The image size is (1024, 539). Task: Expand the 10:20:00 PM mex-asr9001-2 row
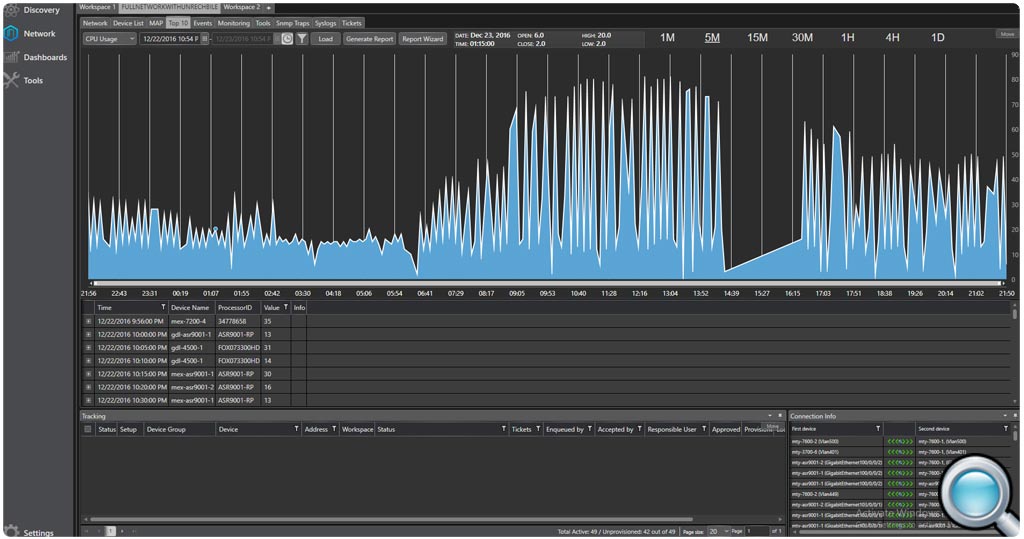(88, 387)
